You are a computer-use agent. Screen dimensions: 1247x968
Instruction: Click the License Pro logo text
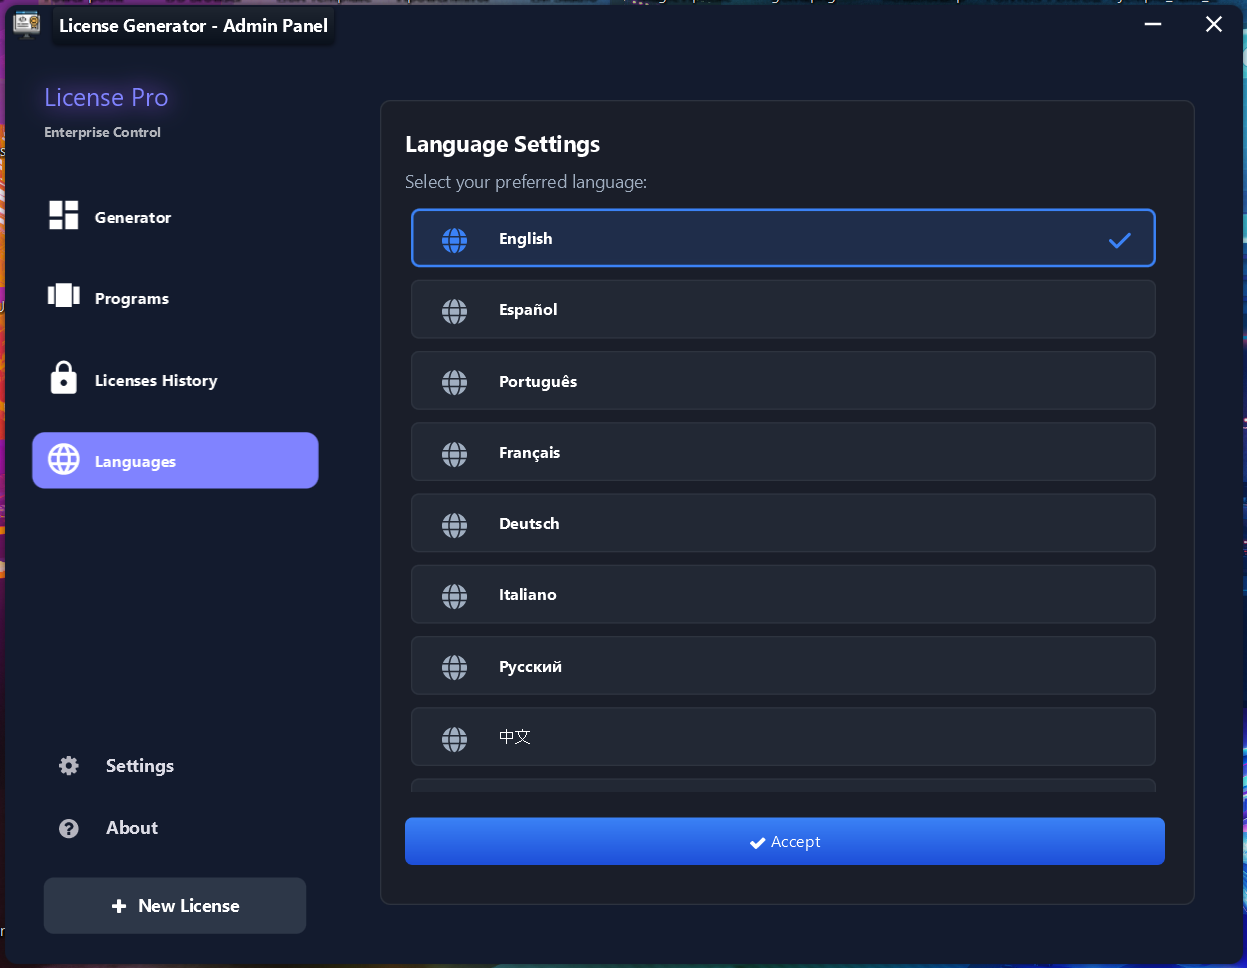(106, 97)
